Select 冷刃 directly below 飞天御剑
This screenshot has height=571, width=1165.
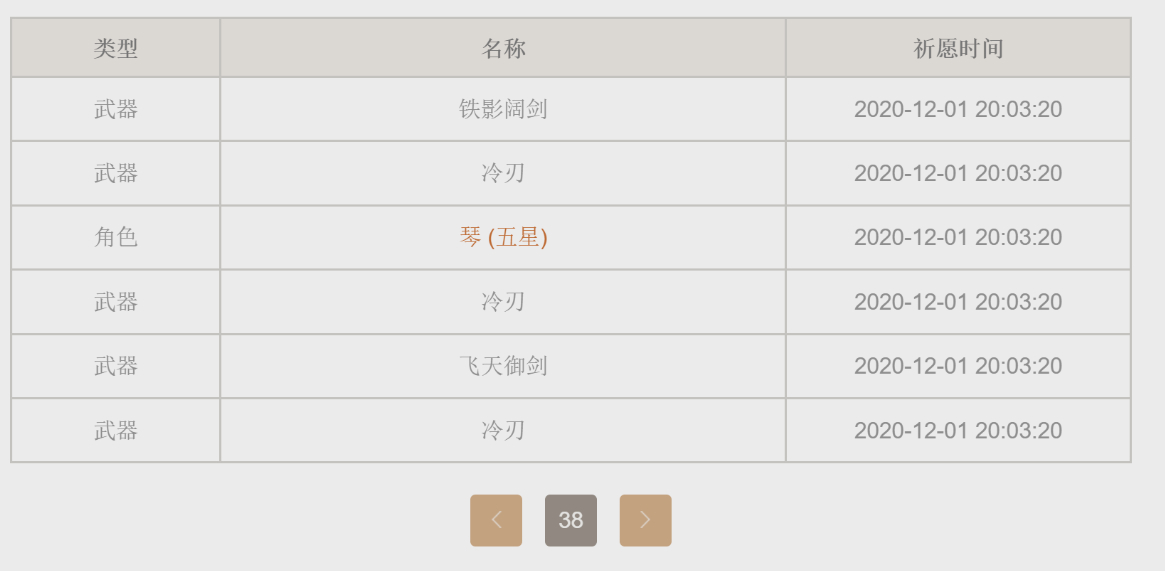503,431
